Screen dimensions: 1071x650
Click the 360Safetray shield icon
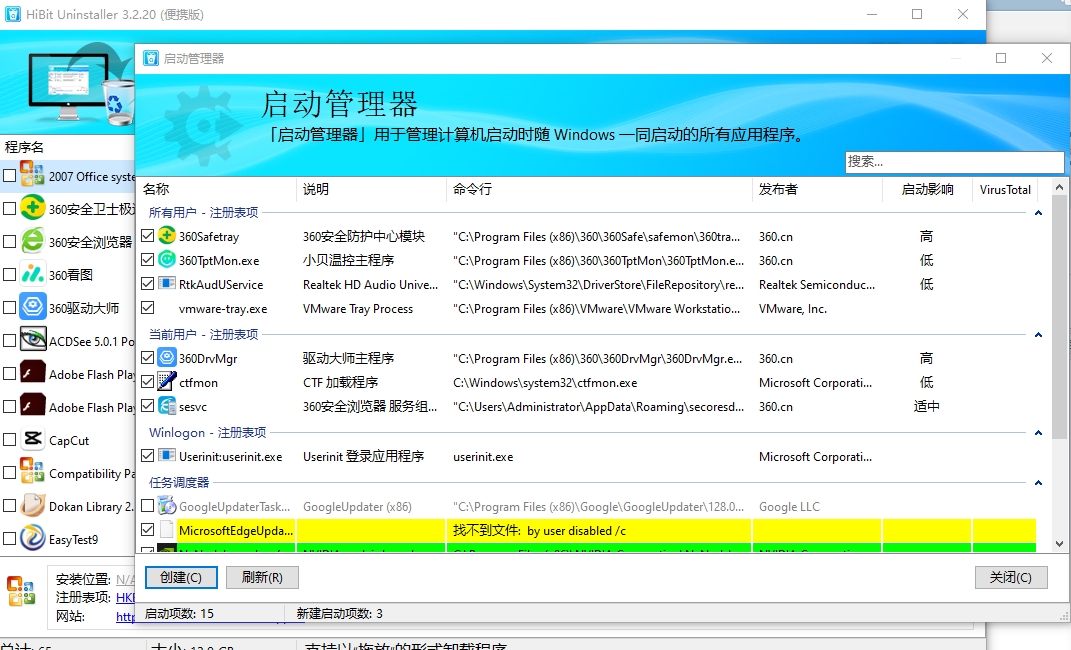(167, 236)
